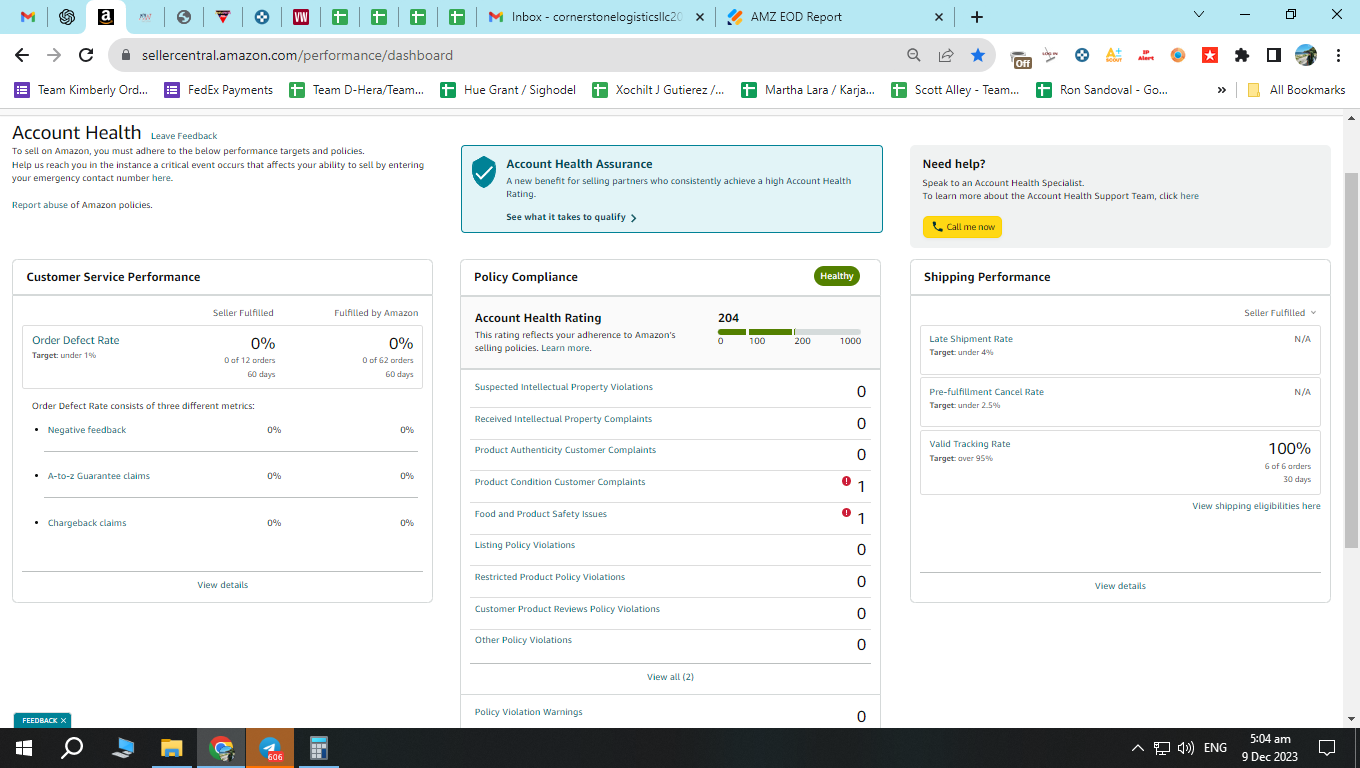Switch to the AMZ EOD Report tab

[x=835, y=17]
